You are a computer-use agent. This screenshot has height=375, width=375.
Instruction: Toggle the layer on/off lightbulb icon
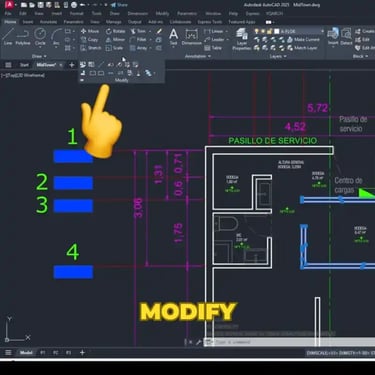click(x=256, y=31)
